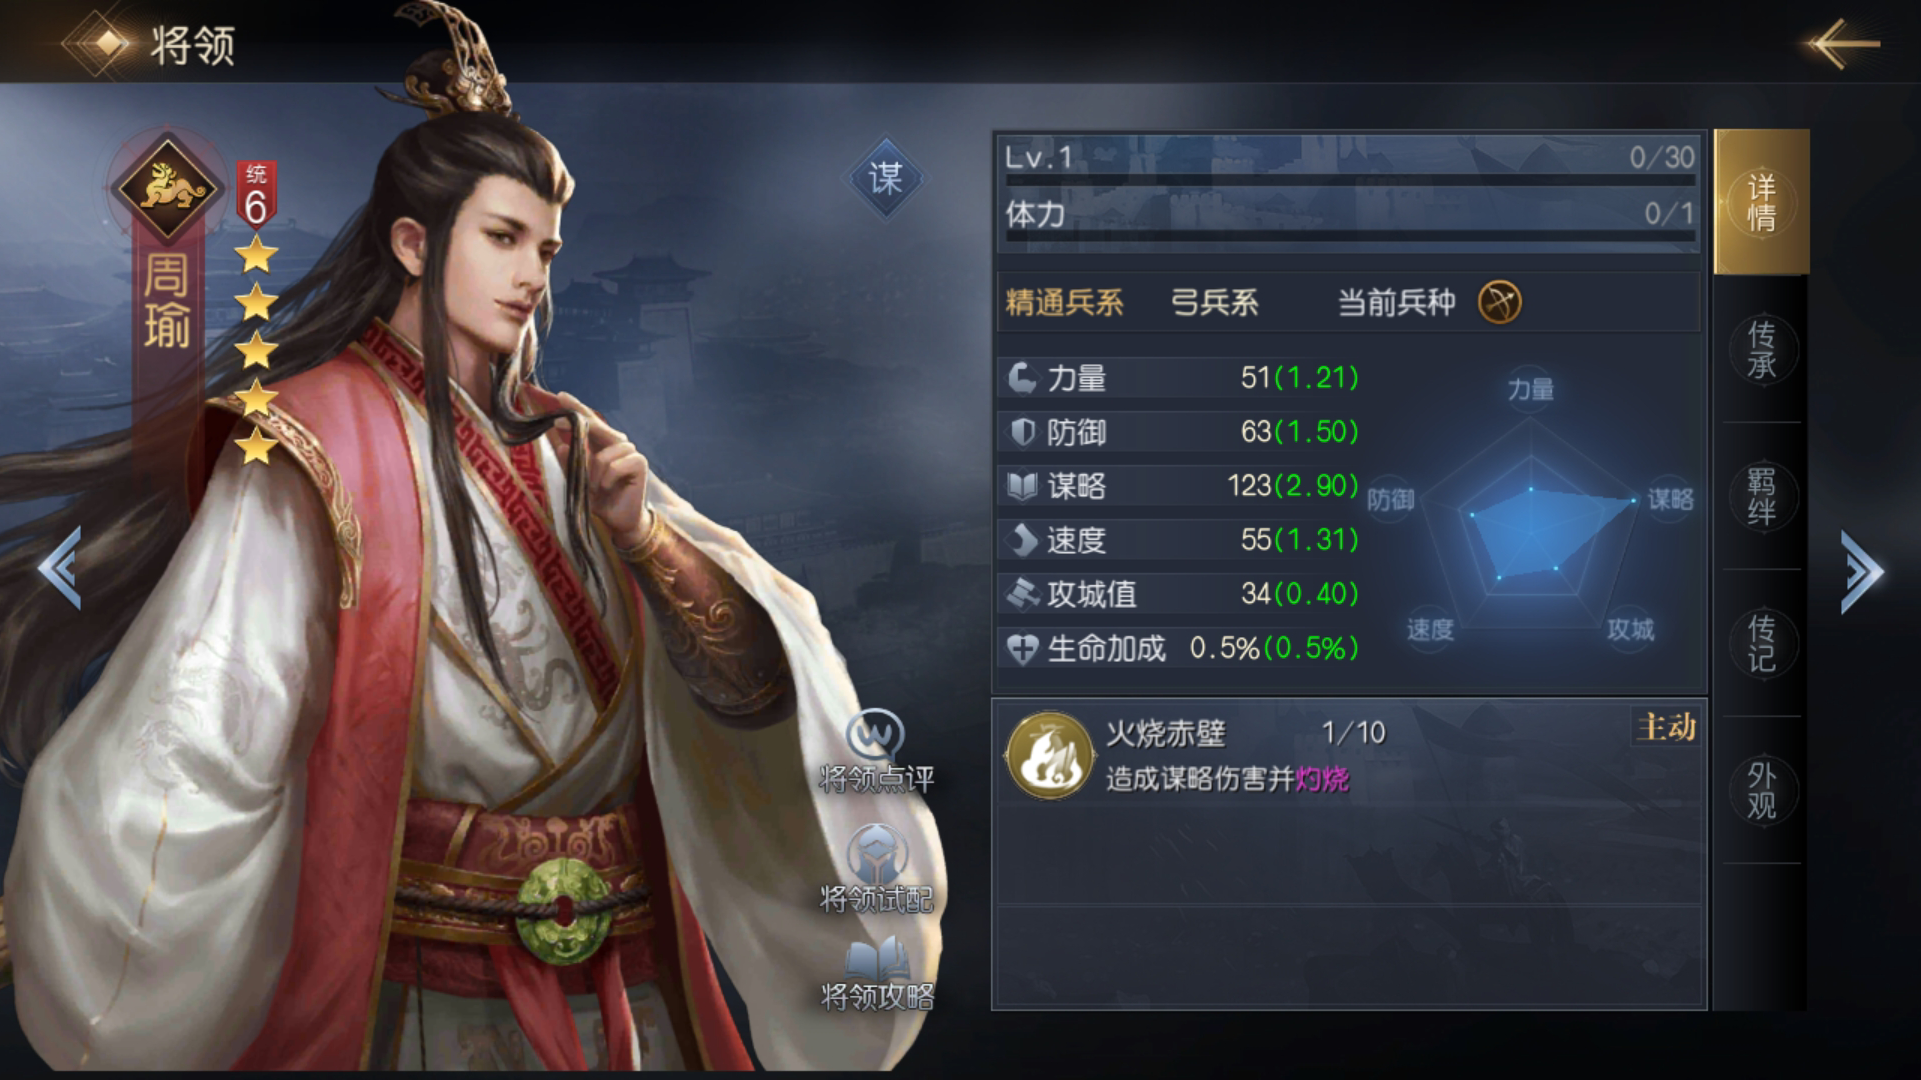
Task: Open the 传记 tab
Action: click(x=1761, y=643)
